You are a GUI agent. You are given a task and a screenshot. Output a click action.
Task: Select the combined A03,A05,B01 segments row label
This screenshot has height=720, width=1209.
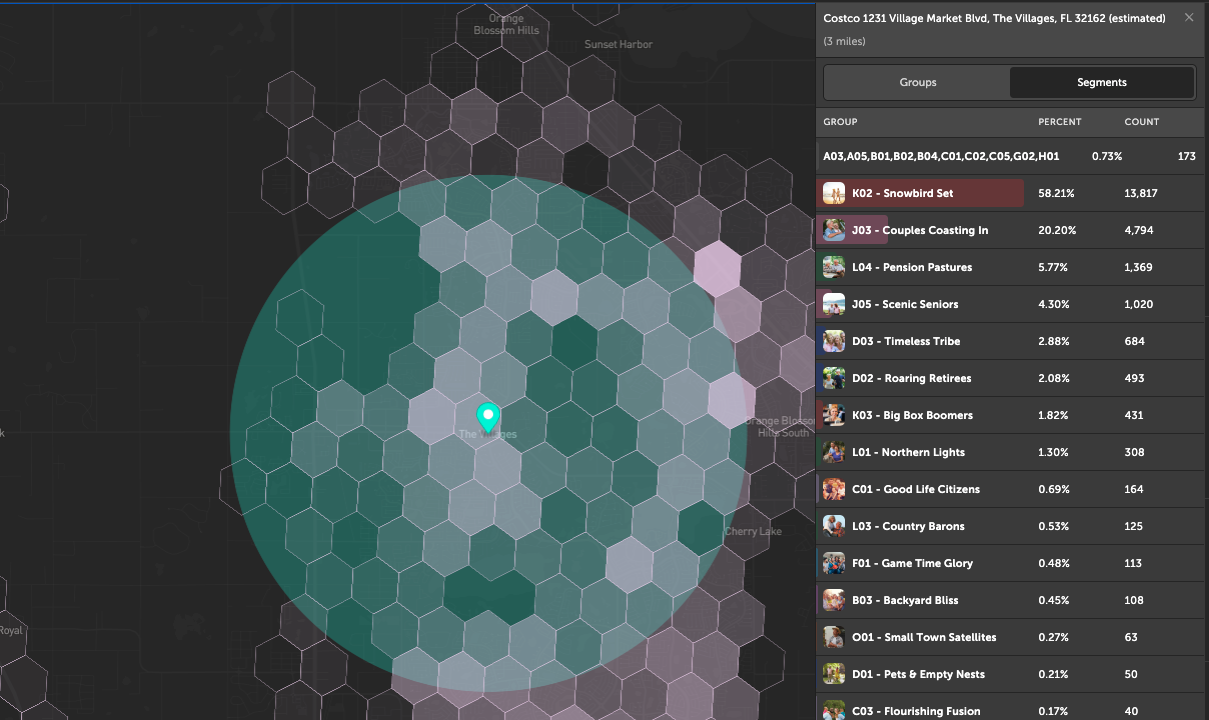(941, 156)
